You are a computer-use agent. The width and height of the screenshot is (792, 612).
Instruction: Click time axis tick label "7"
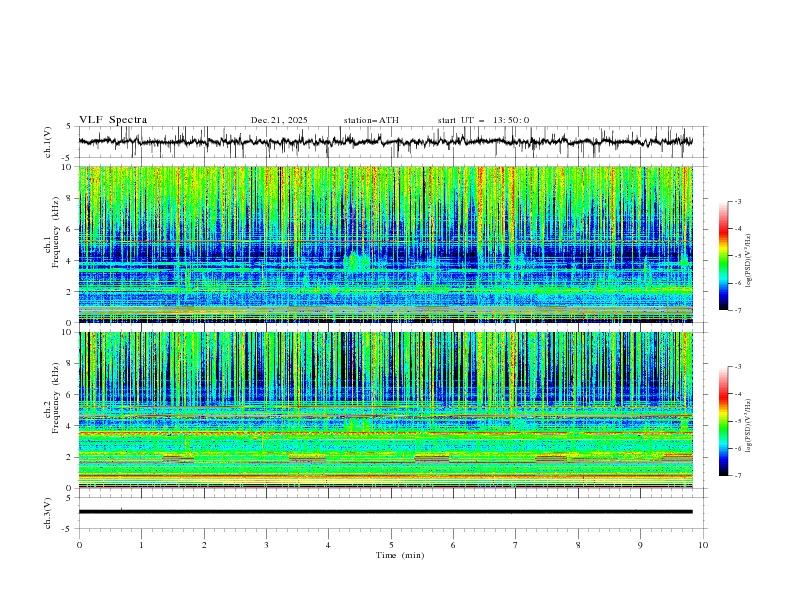pos(516,545)
